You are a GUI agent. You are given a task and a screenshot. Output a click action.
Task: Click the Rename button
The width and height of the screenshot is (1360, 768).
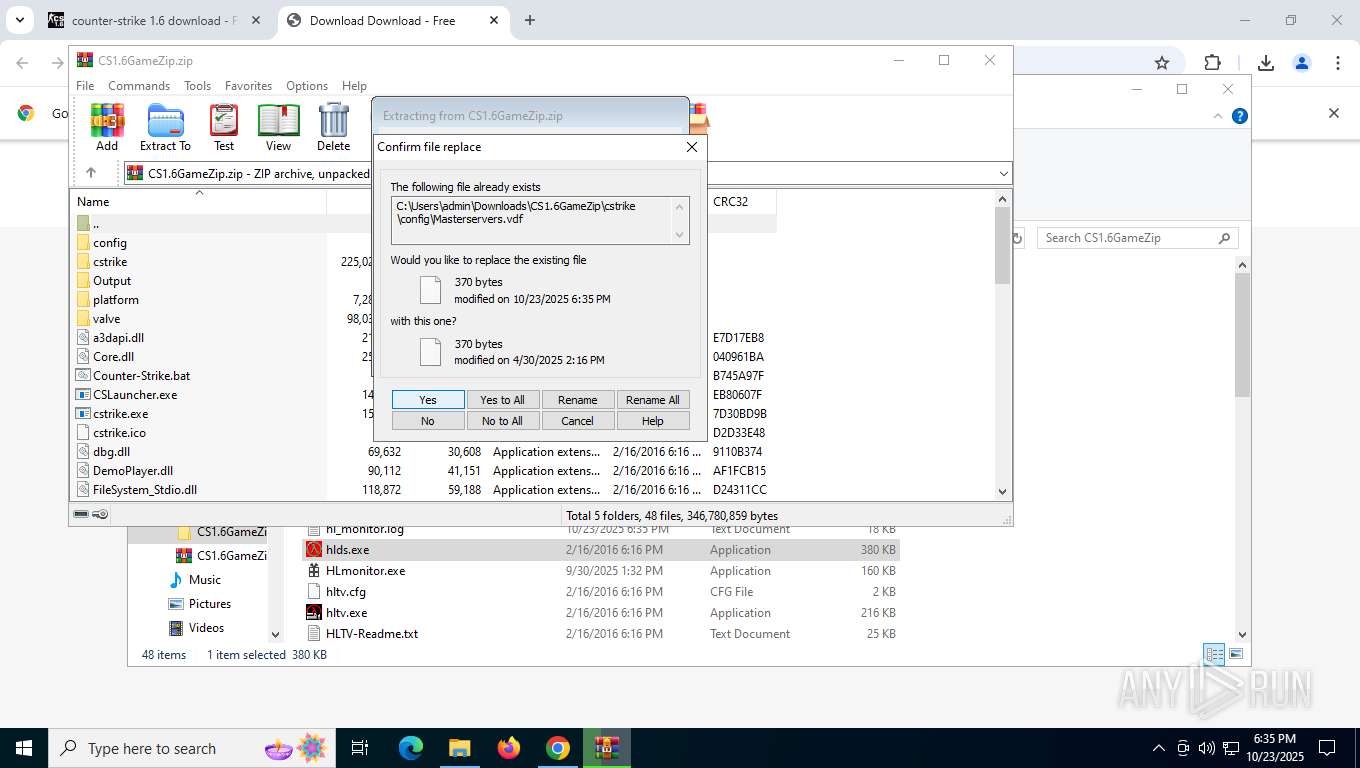pyautogui.click(x=577, y=400)
